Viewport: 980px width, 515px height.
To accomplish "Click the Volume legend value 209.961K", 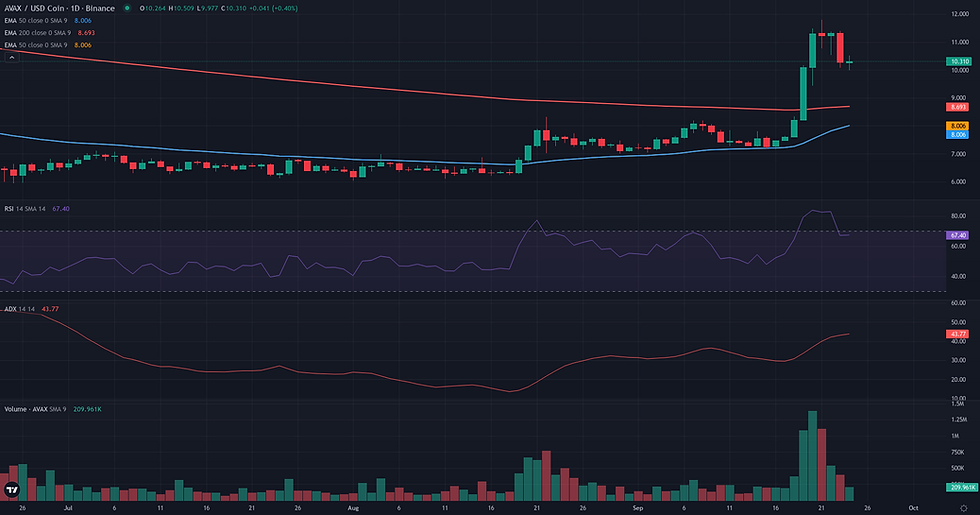I will [x=88, y=409].
